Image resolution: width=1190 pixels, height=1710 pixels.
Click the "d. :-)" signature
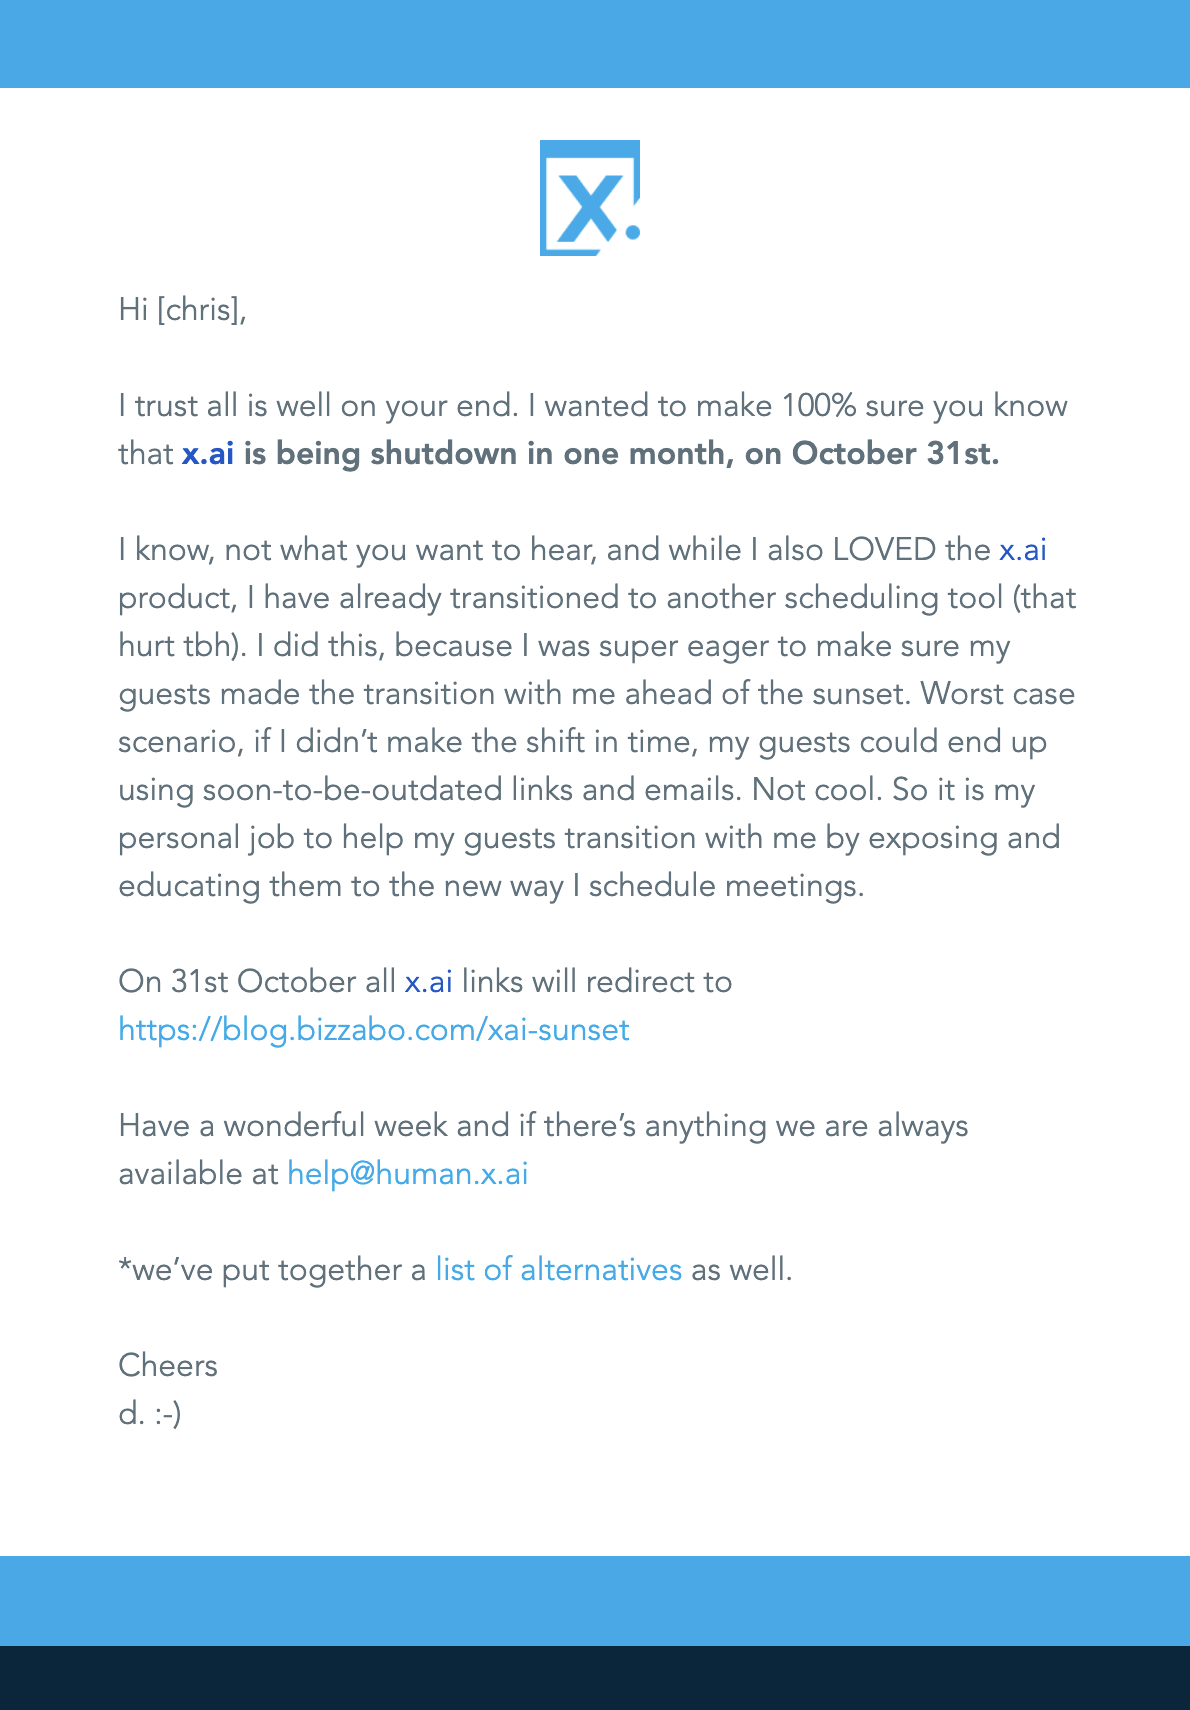(x=150, y=1414)
